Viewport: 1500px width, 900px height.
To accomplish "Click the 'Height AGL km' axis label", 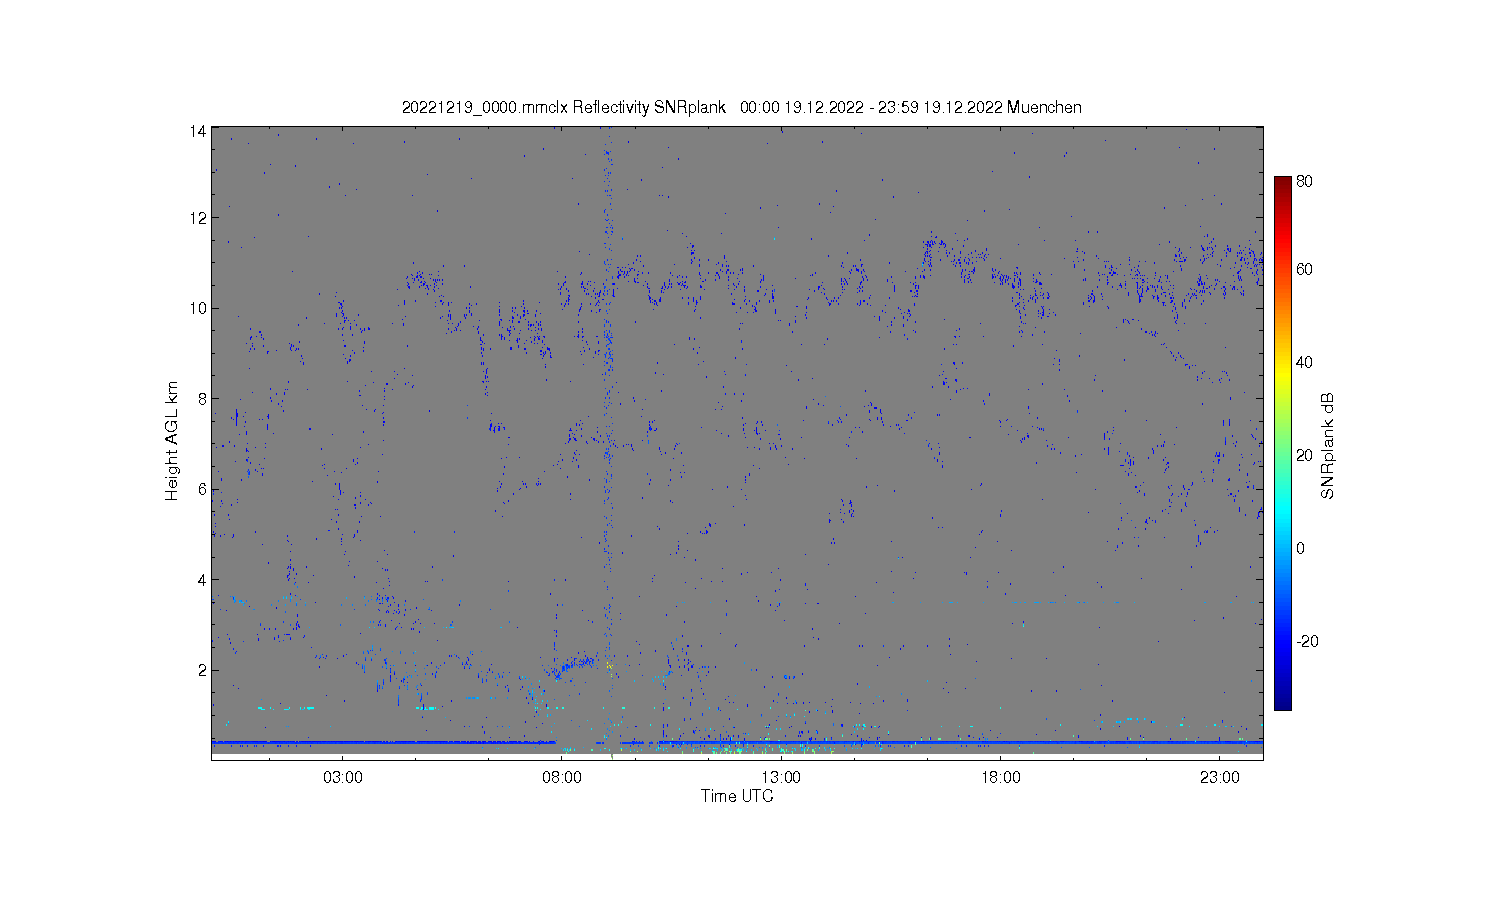I will click(x=172, y=441).
